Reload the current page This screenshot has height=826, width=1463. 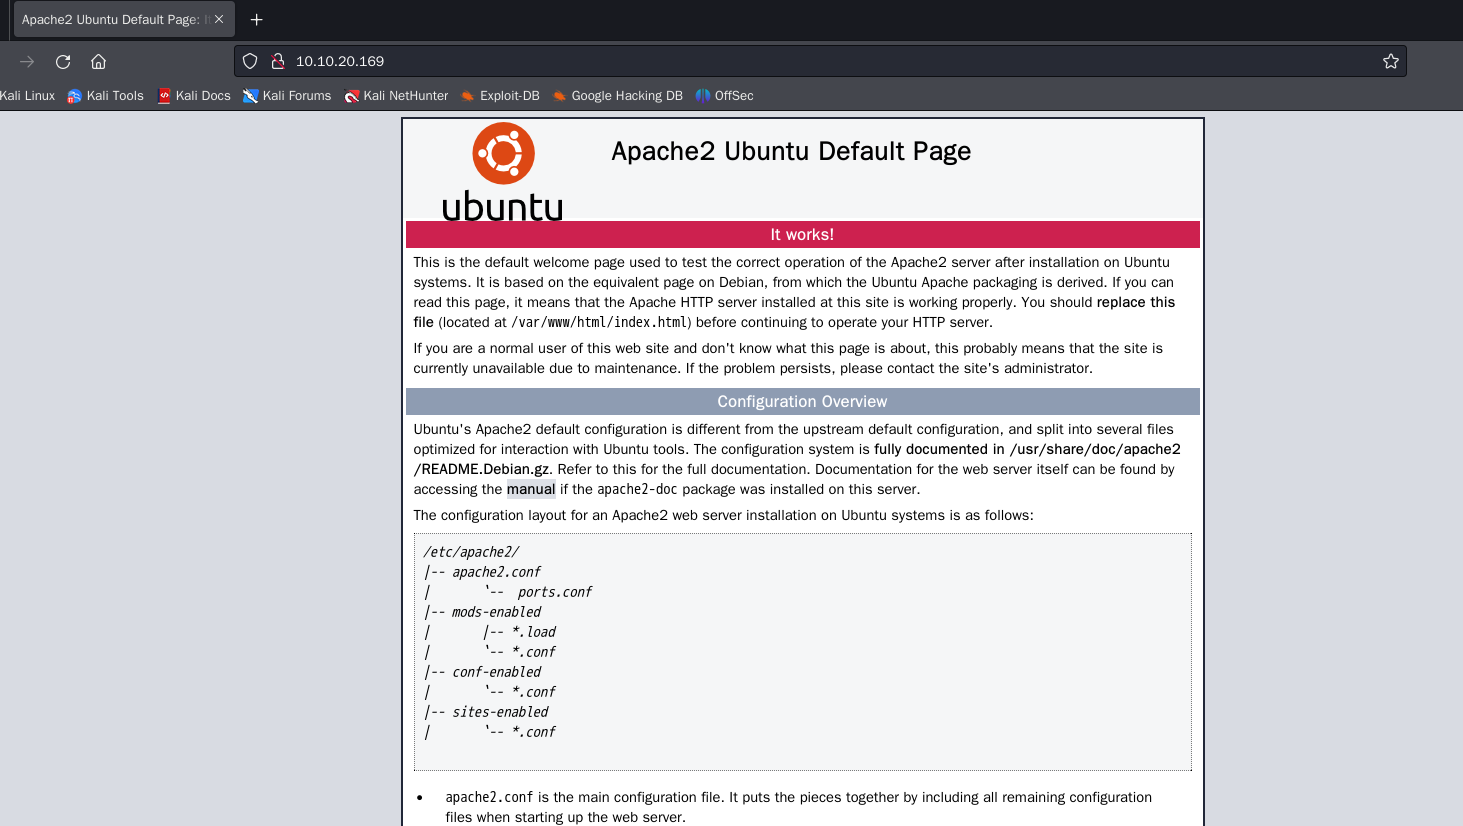(63, 61)
